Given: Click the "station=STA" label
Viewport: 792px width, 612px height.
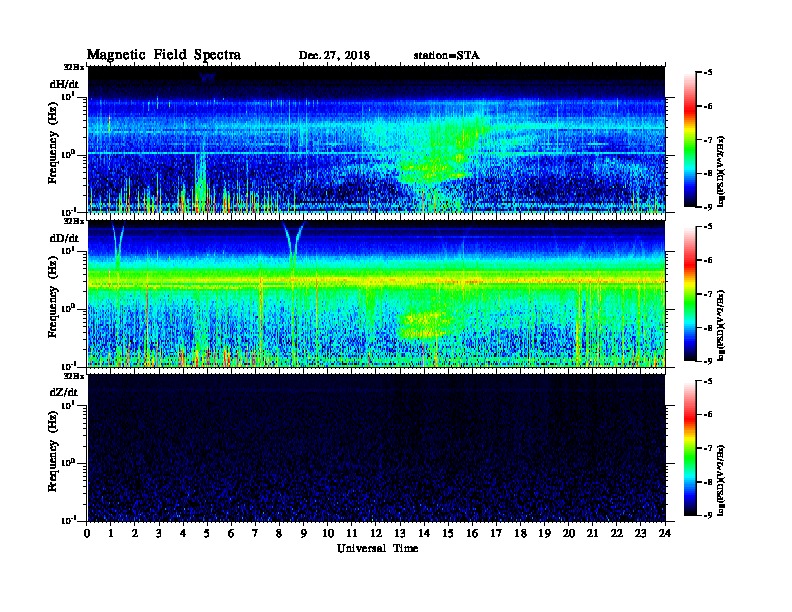Looking at the screenshot, I should (x=447, y=56).
